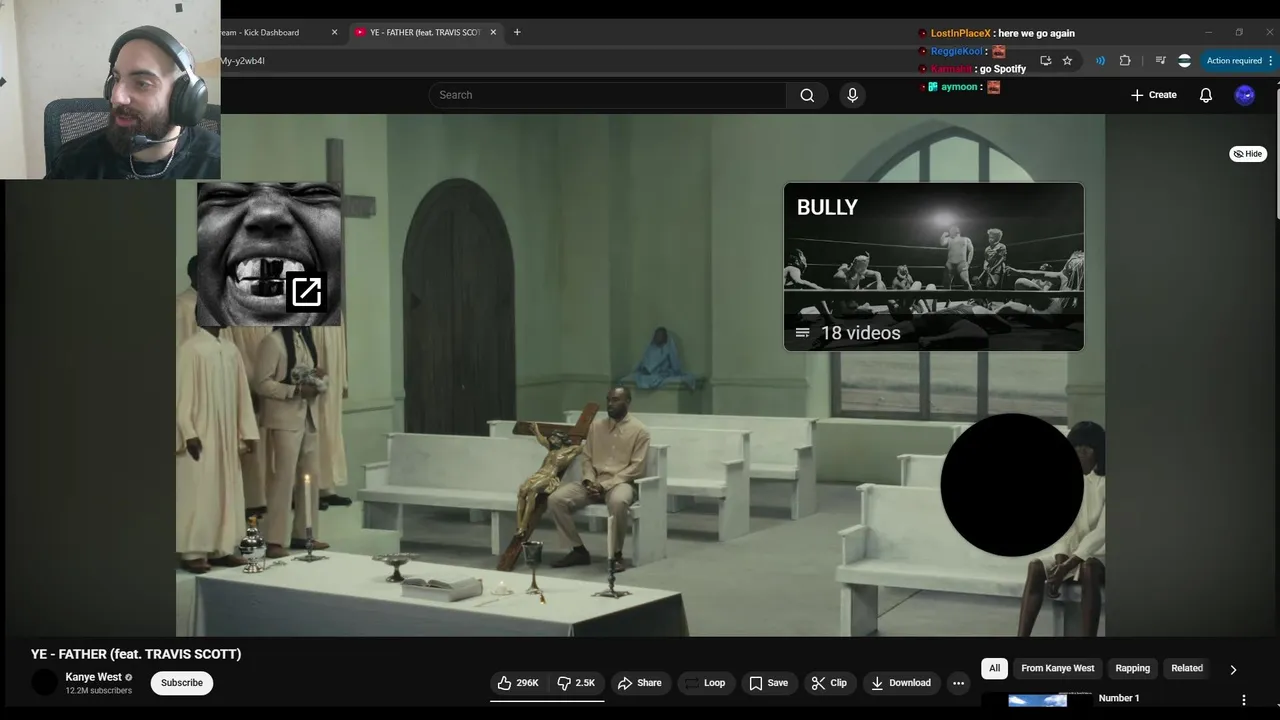Show next filter chips with arrow
Viewport: 1280px width, 720px height.
click(1233, 669)
